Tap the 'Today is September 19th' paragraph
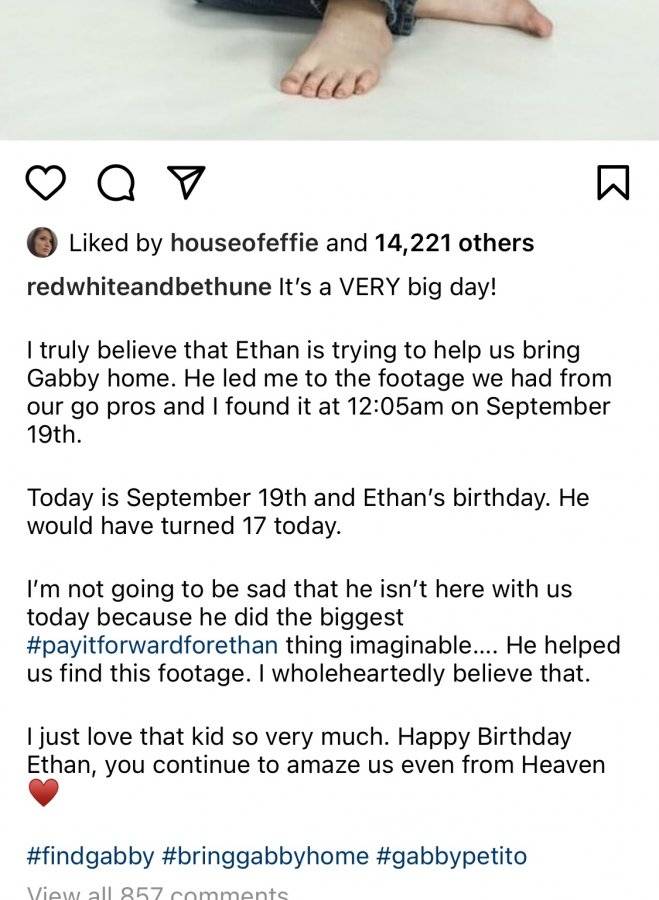659x900 pixels. point(308,511)
